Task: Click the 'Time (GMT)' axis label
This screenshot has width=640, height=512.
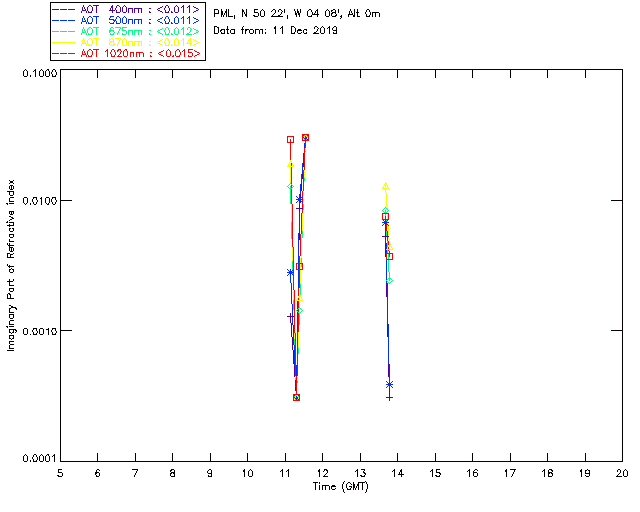Action: pyautogui.click(x=341, y=487)
